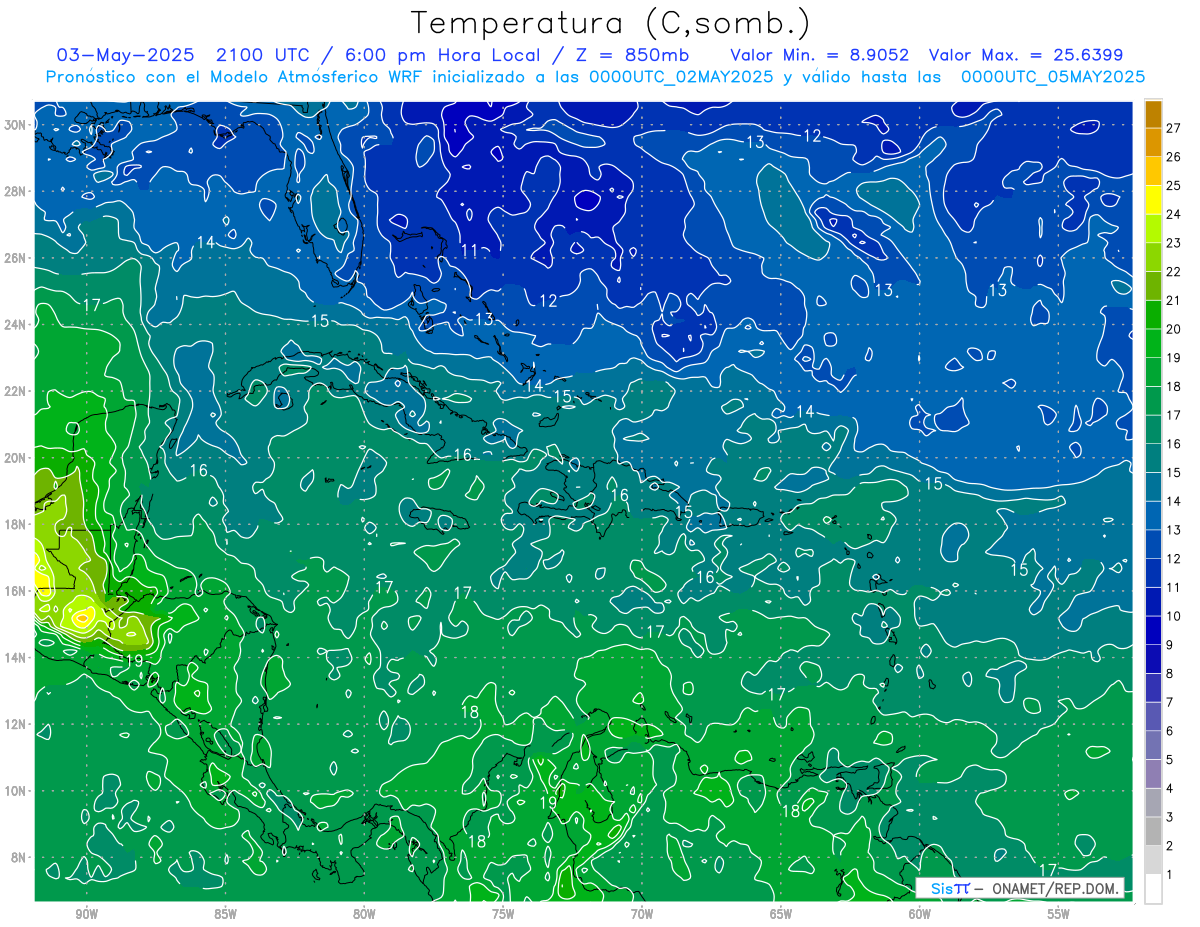Click the '3' label on the color legend
Screen dimensions: 1200x927
1170,817
